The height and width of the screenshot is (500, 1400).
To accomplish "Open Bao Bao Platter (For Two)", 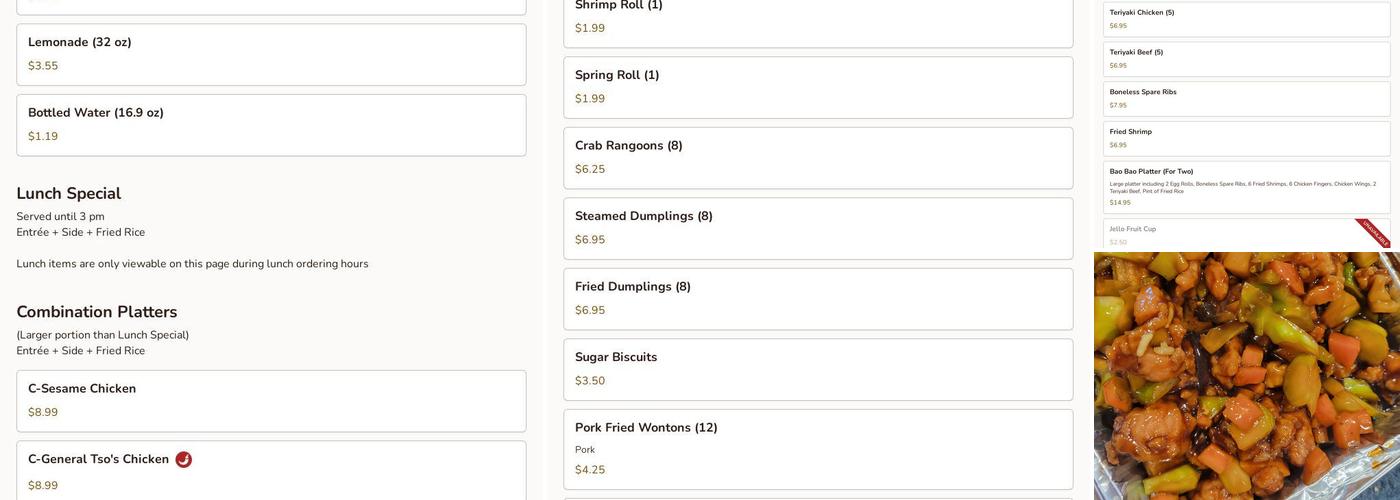I will coord(1246,187).
